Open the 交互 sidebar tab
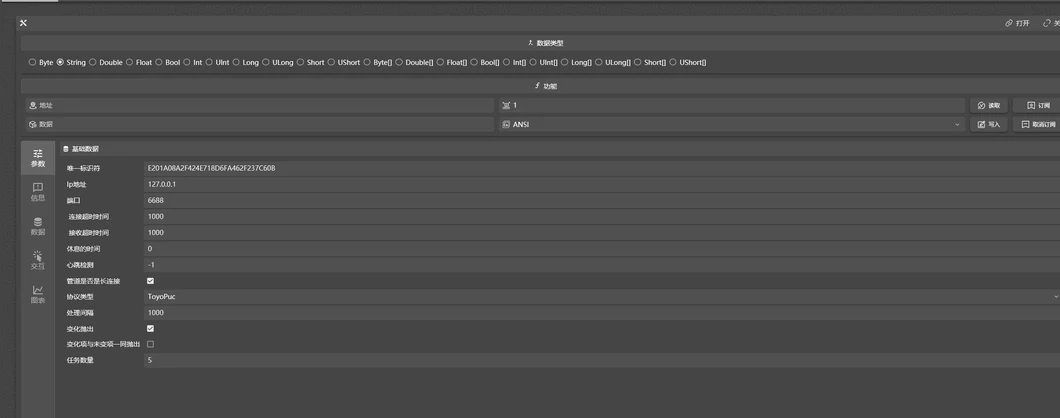The height and width of the screenshot is (418, 1060). coord(38,260)
